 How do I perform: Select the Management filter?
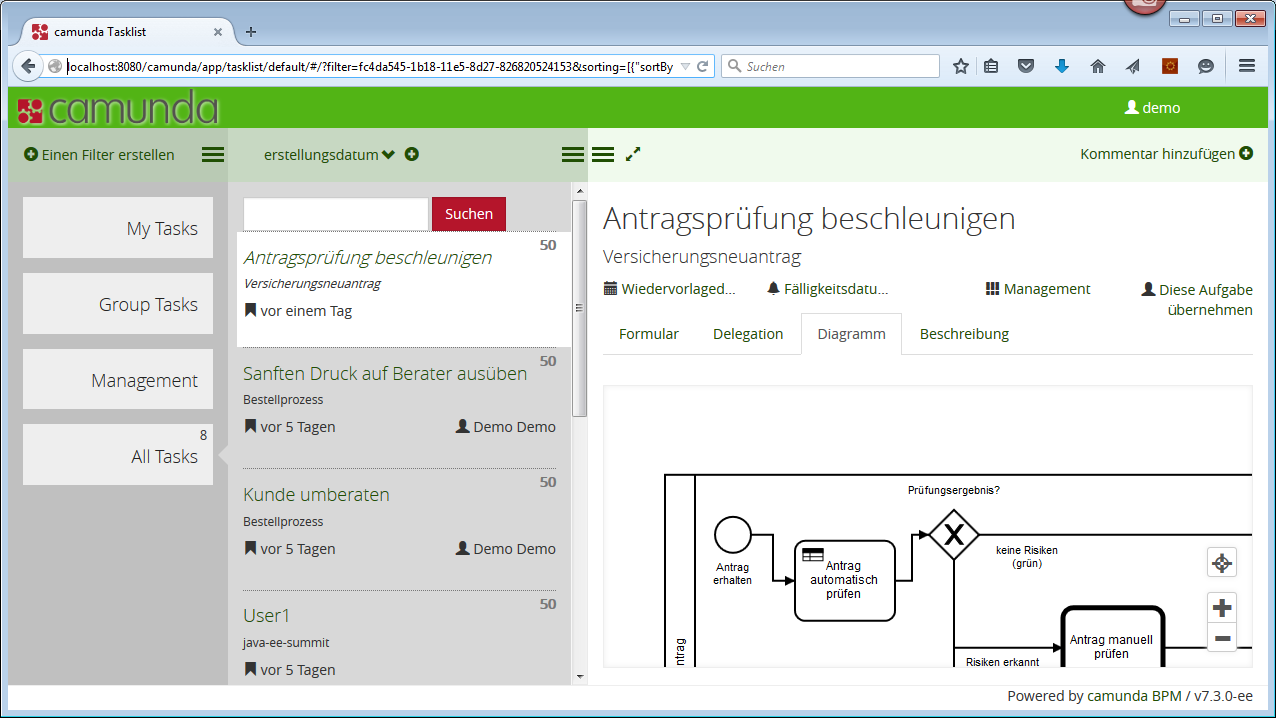click(x=118, y=380)
